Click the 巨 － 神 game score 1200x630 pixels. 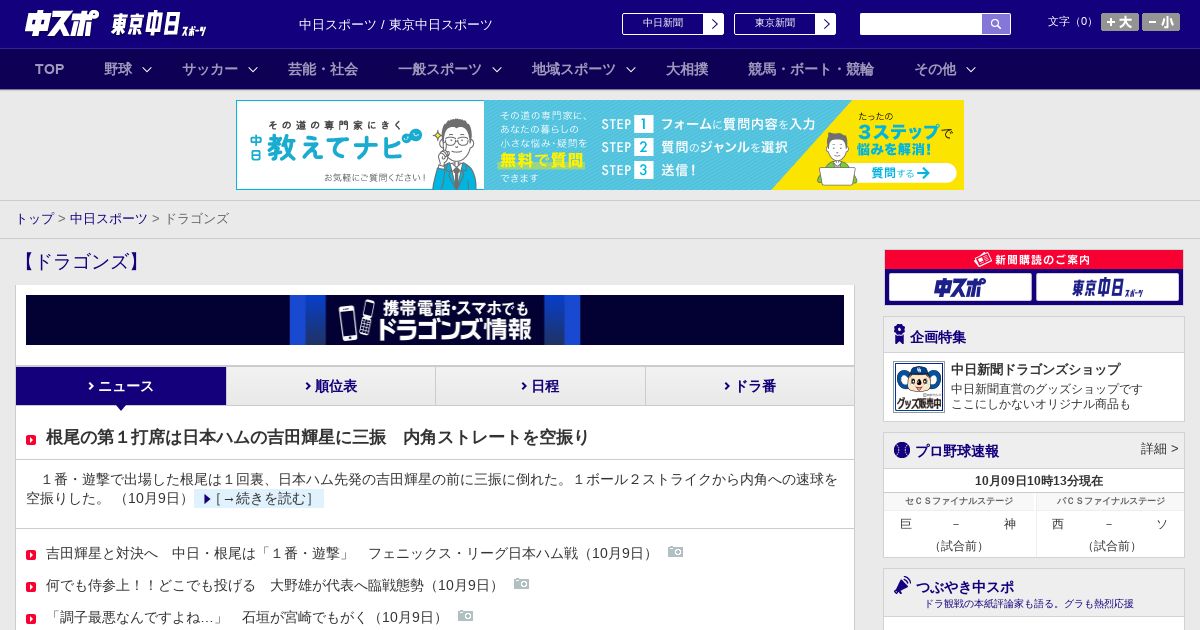tap(957, 524)
